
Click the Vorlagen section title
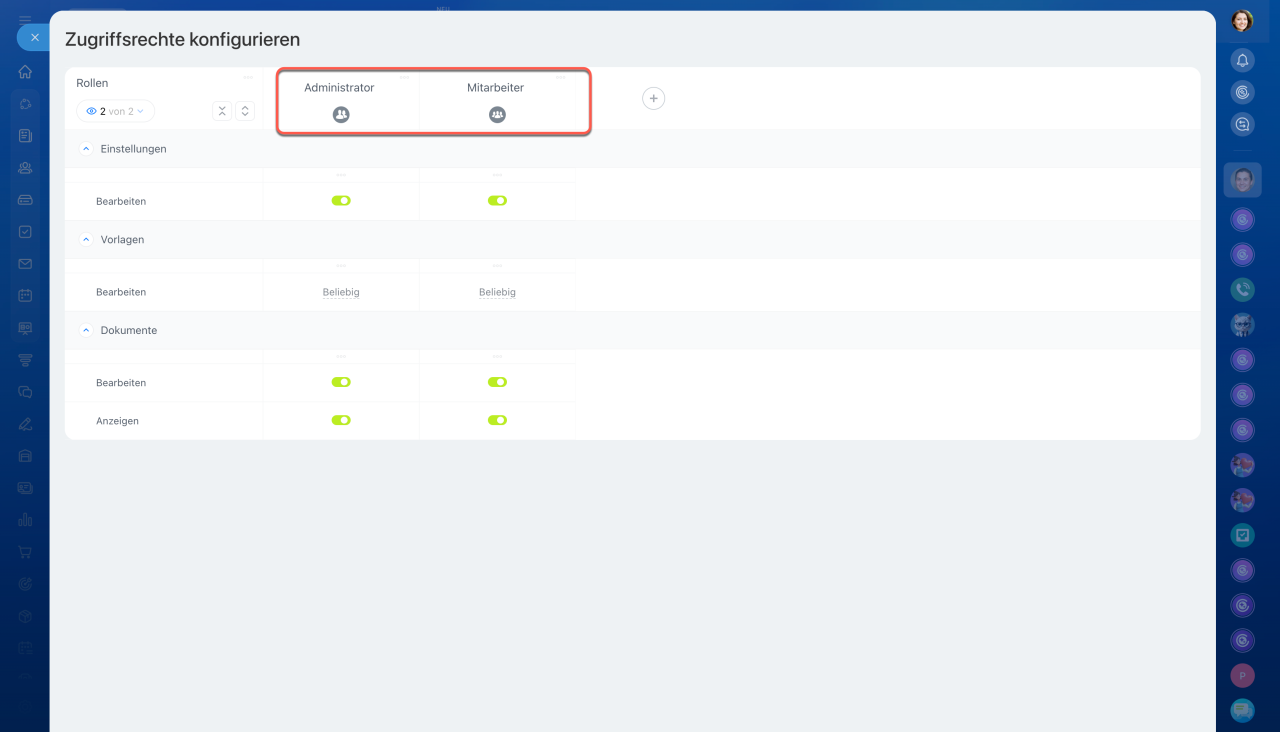click(122, 240)
